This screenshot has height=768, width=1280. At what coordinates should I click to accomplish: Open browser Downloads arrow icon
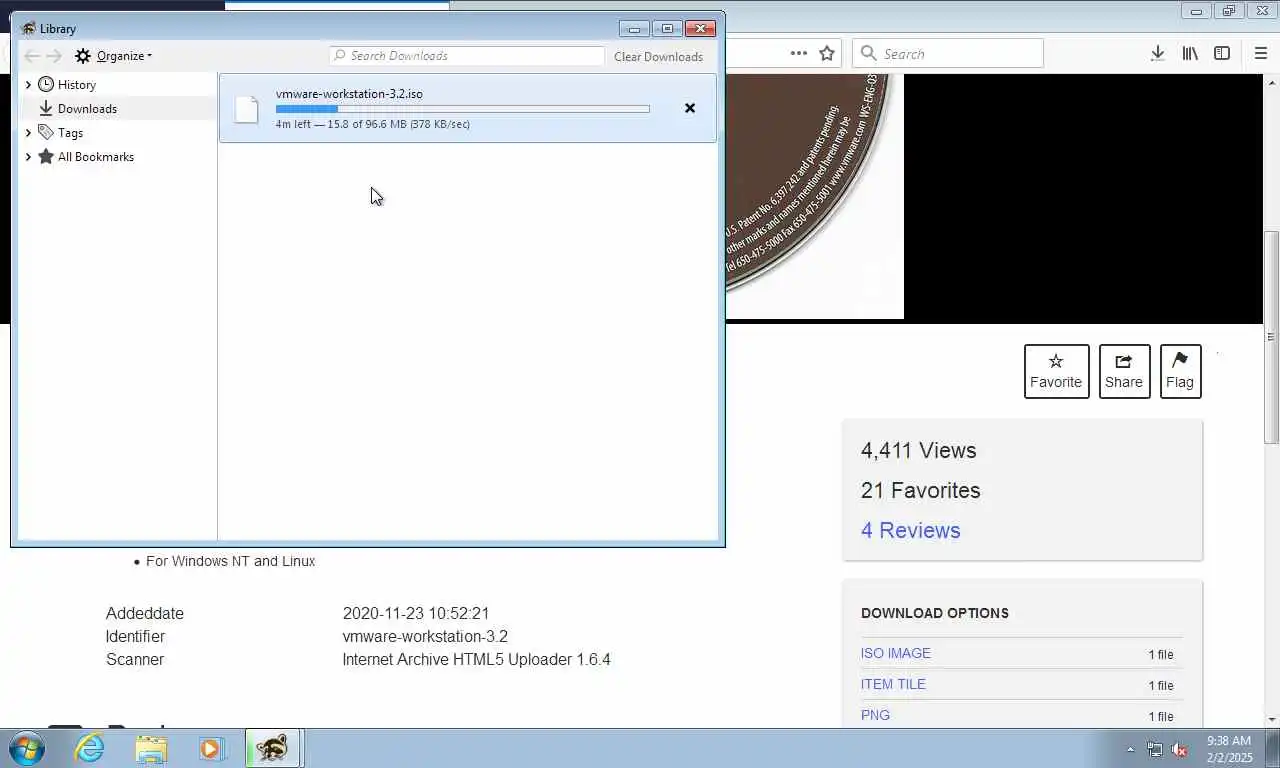point(1157,53)
